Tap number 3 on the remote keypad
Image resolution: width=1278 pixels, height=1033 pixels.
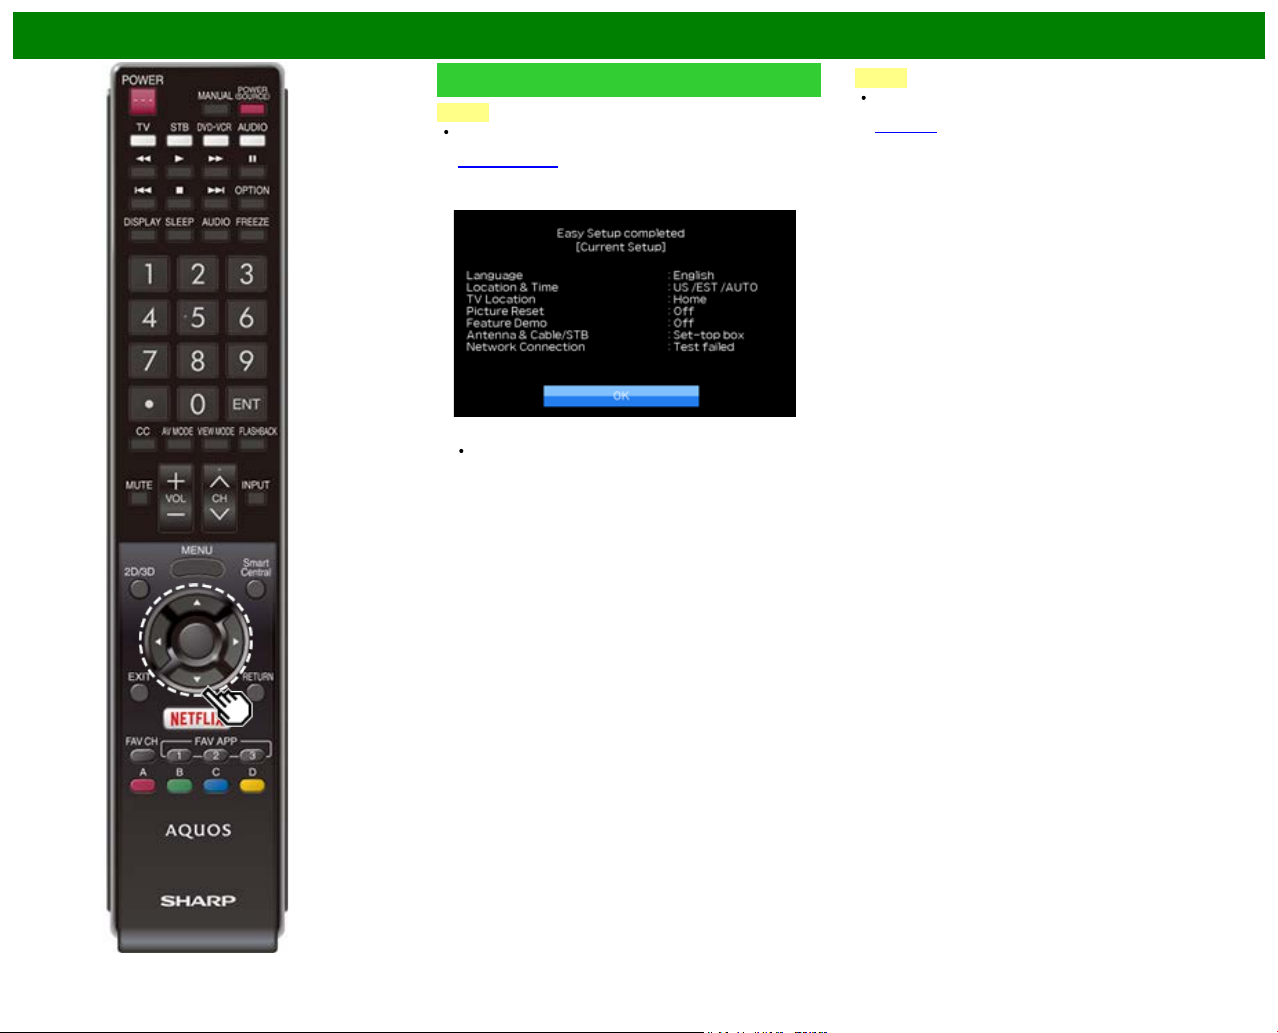pyautogui.click(x=246, y=274)
